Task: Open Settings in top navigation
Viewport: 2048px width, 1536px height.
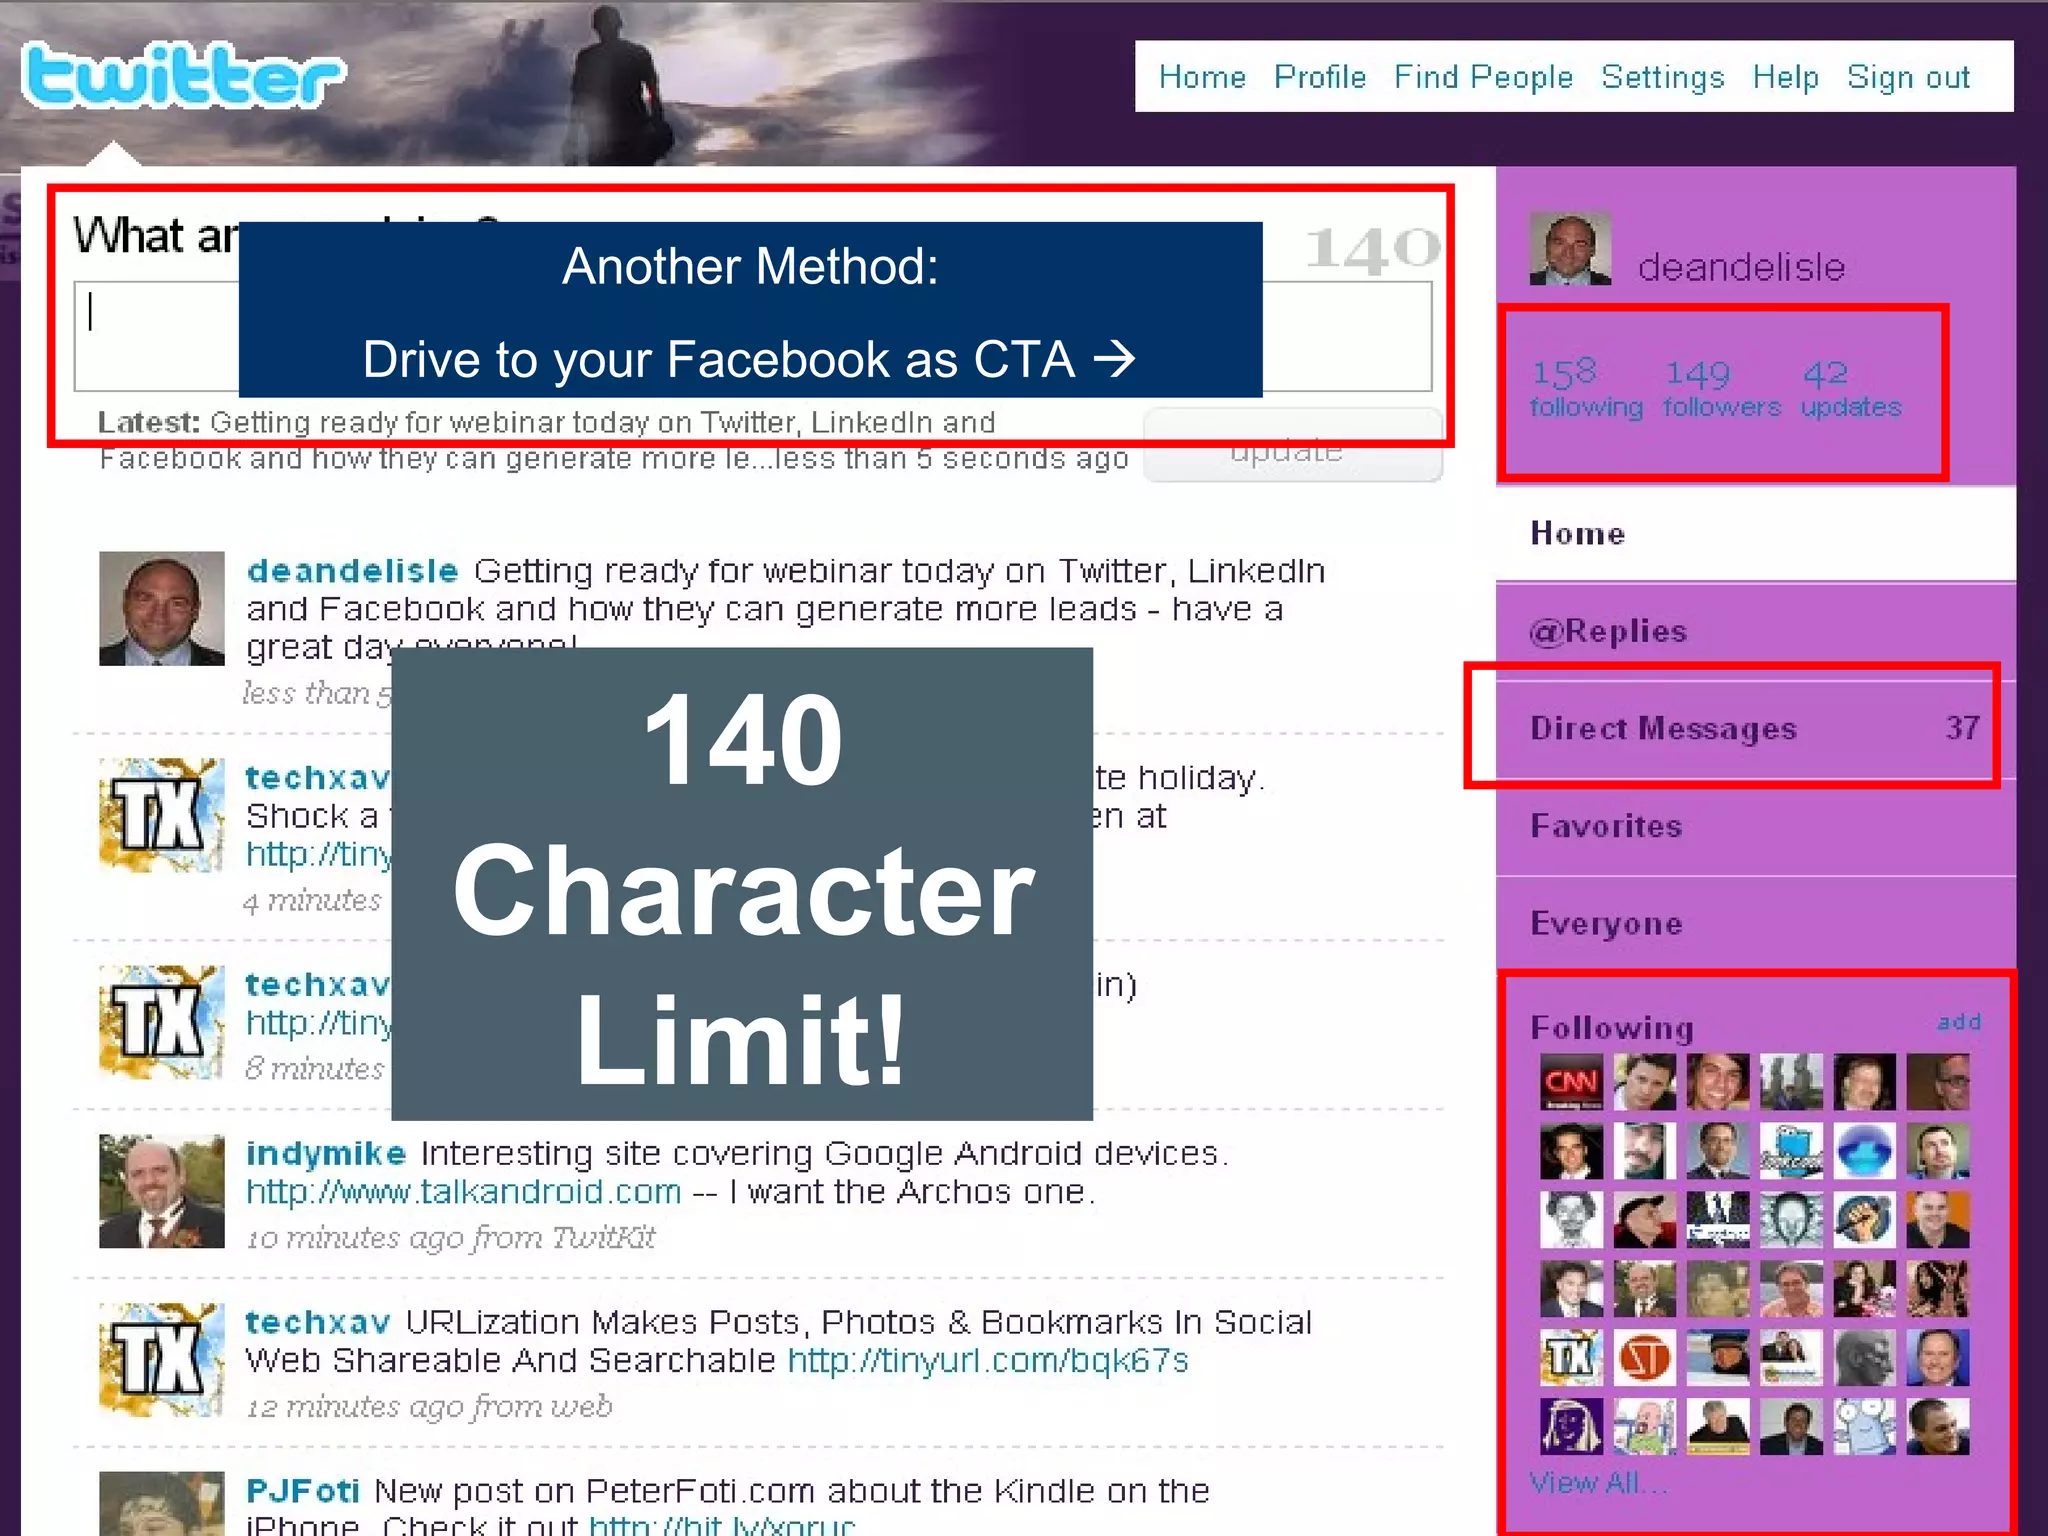Action: click(x=1662, y=77)
